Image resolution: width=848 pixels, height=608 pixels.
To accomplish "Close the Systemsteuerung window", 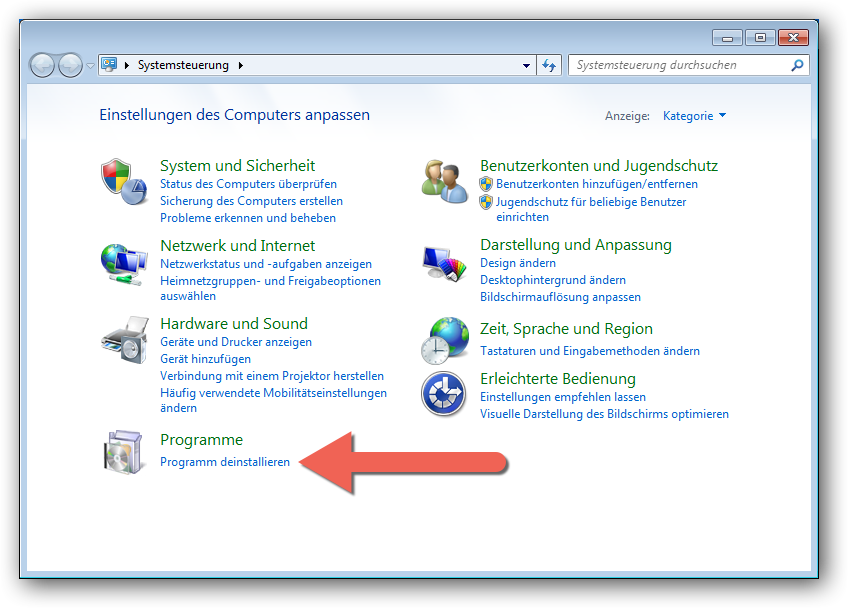I will click(x=793, y=37).
